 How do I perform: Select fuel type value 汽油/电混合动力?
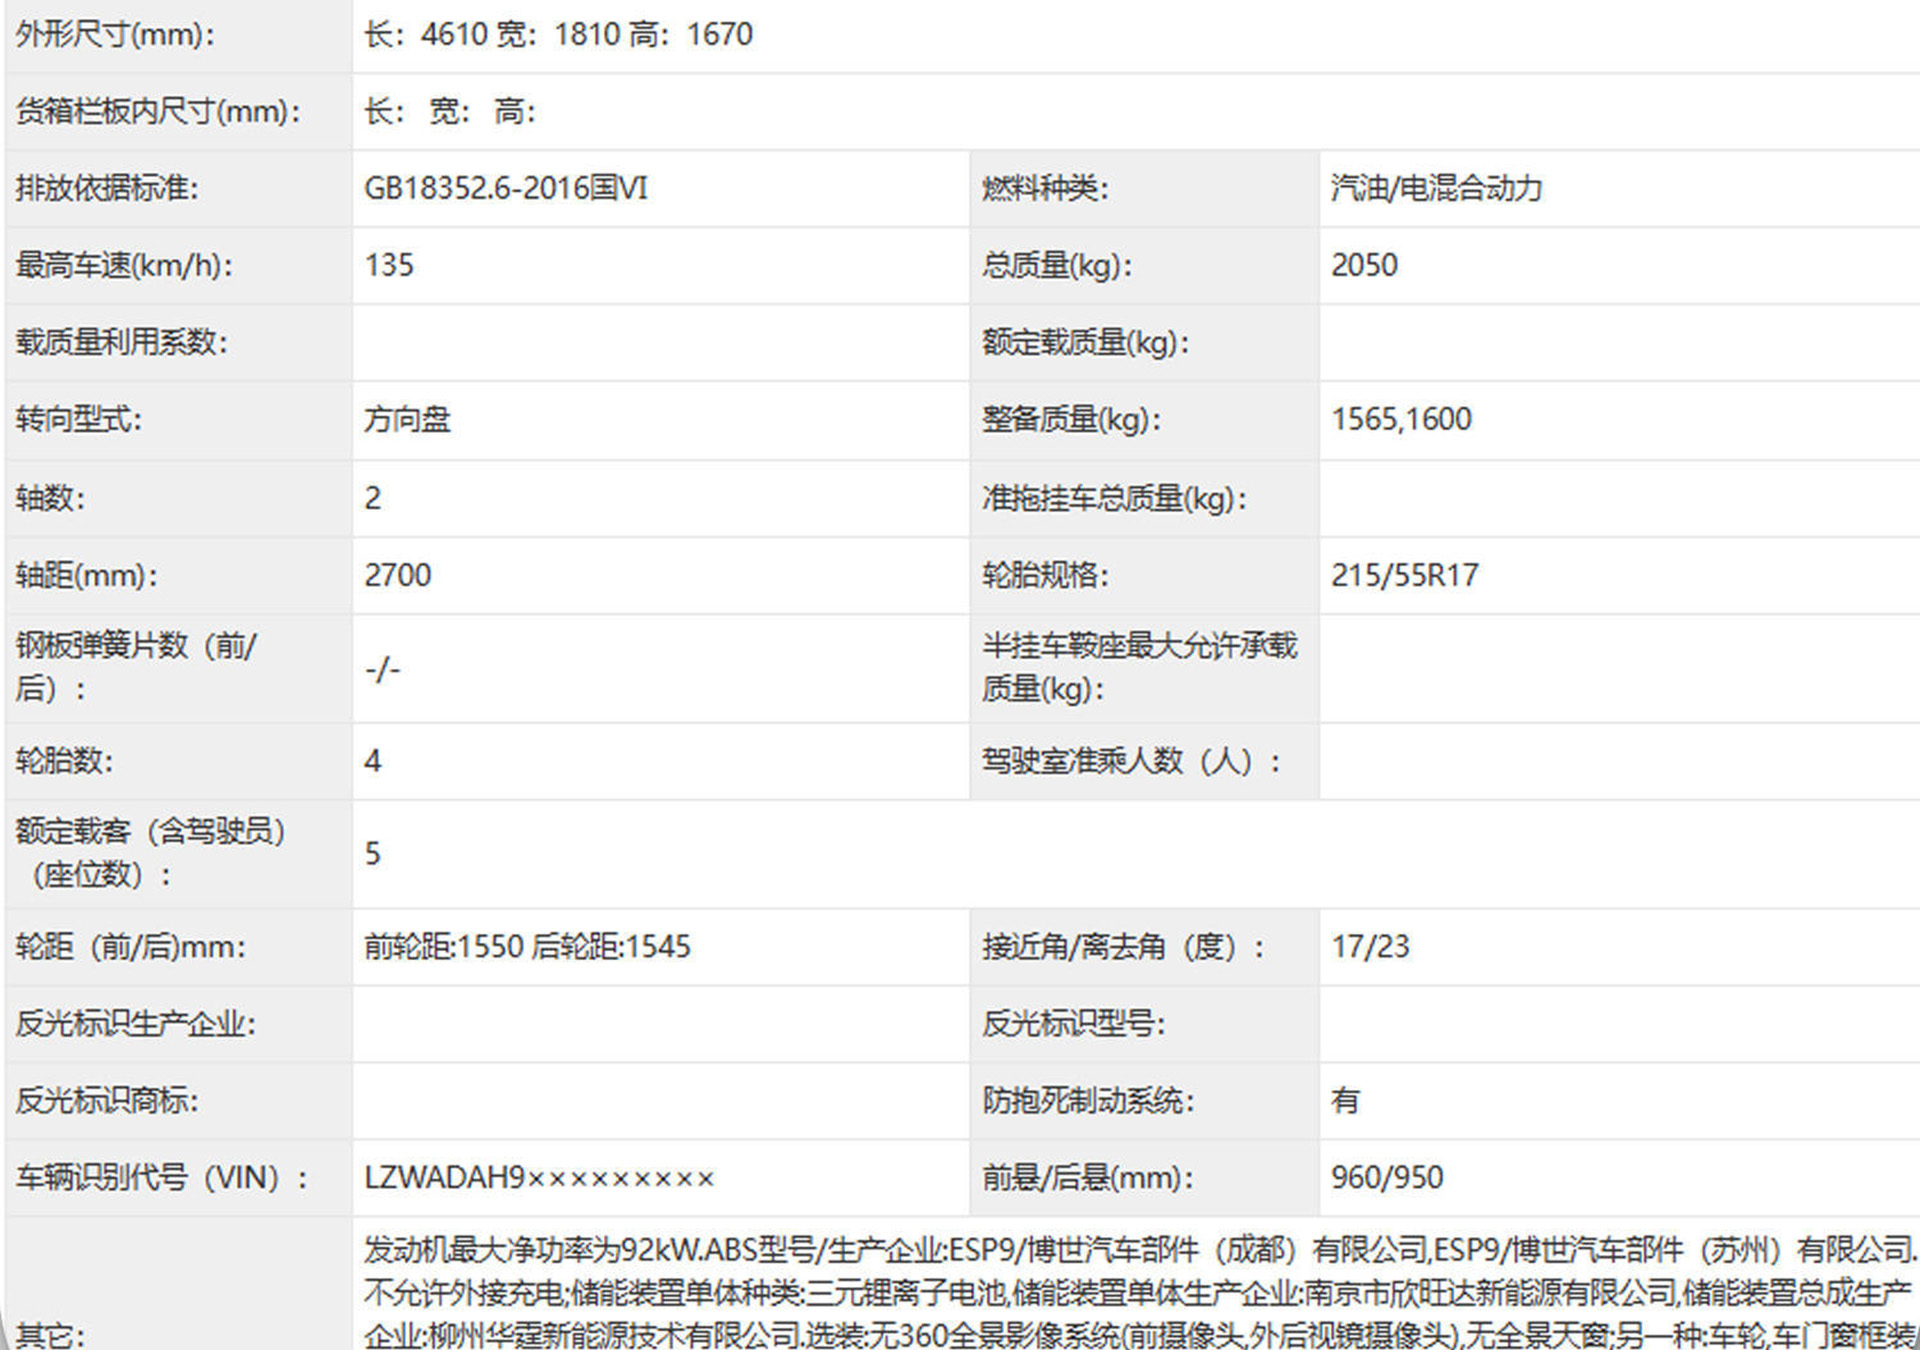click(x=1436, y=188)
